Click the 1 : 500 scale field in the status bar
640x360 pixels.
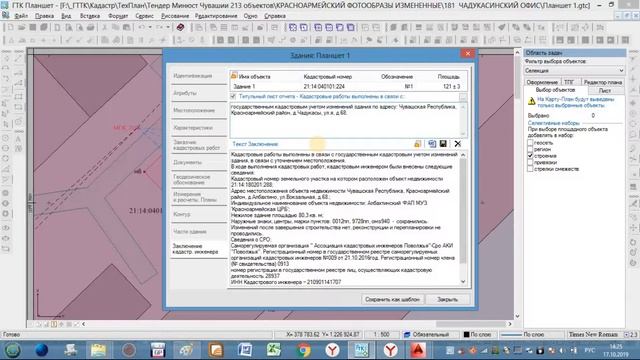(x=382, y=335)
